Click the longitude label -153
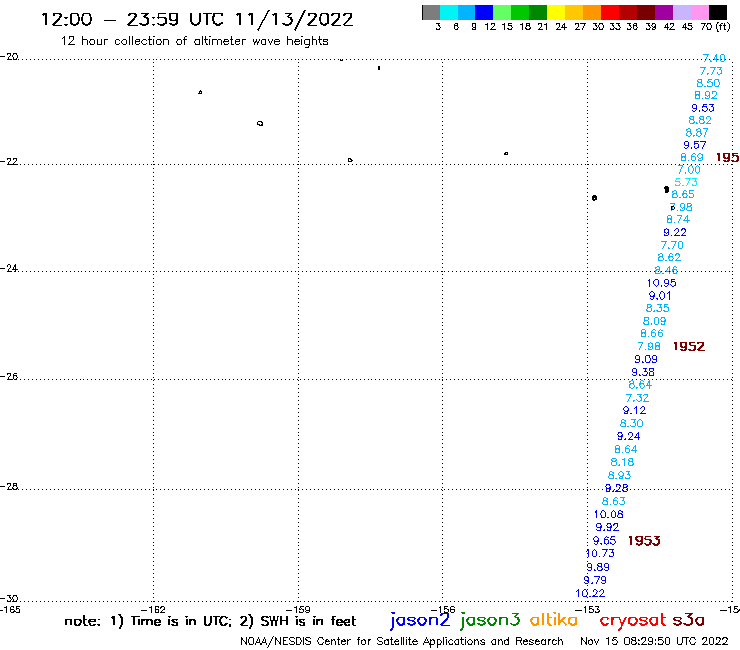 point(588,610)
